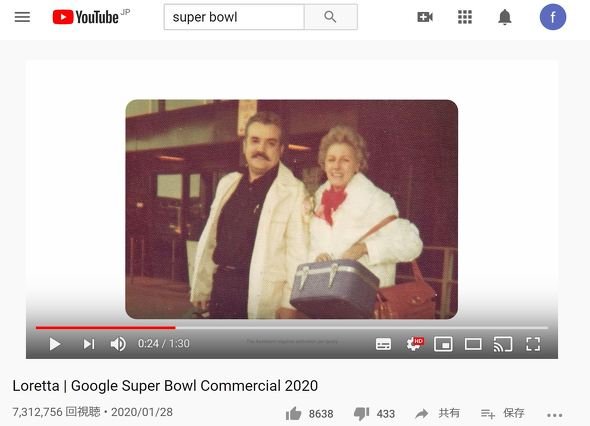
Task: Open the account avatar menu
Action: [x=553, y=17]
